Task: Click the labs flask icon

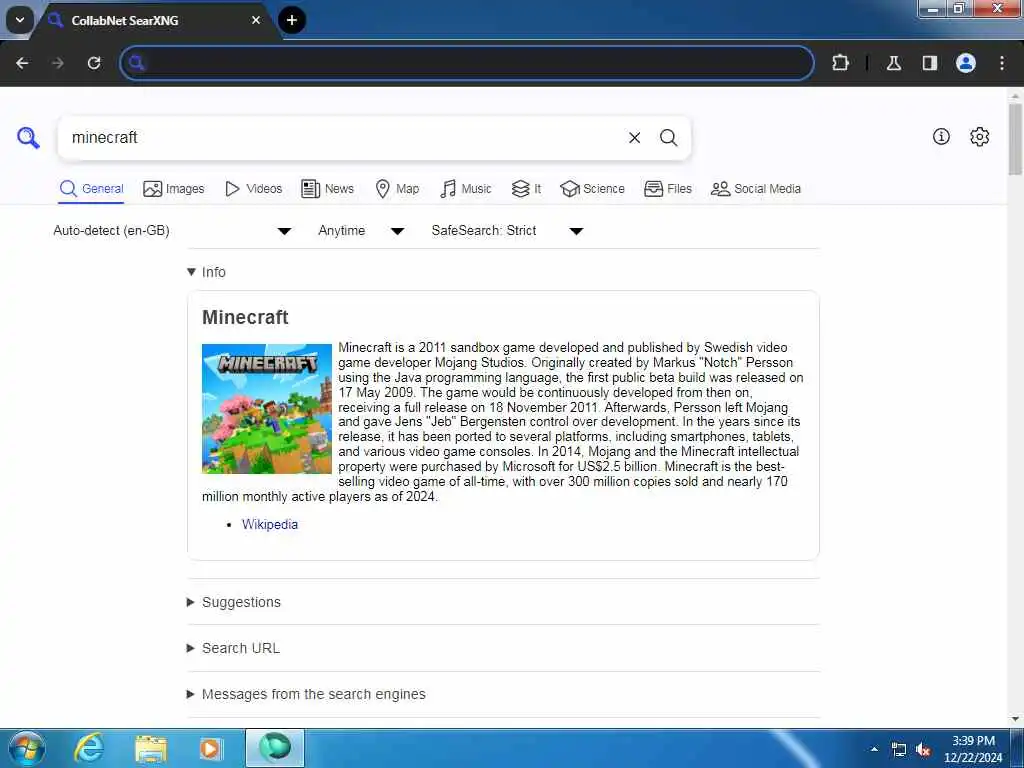Action: tap(893, 63)
